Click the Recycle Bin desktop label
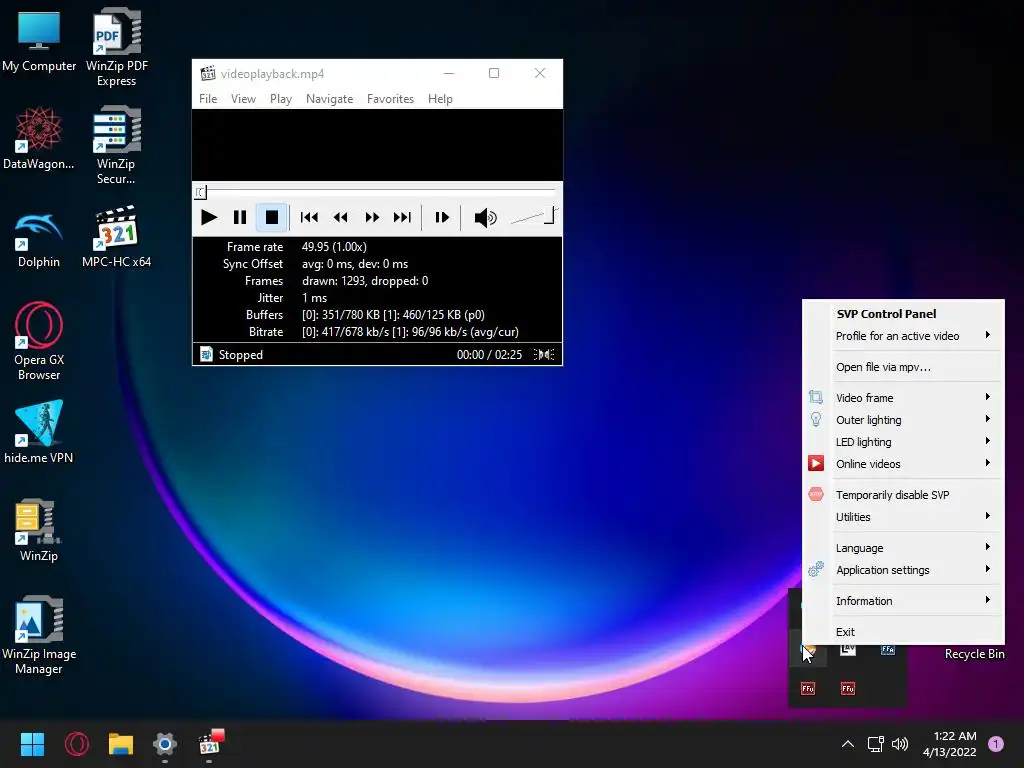 pyautogui.click(x=974, y=654)
